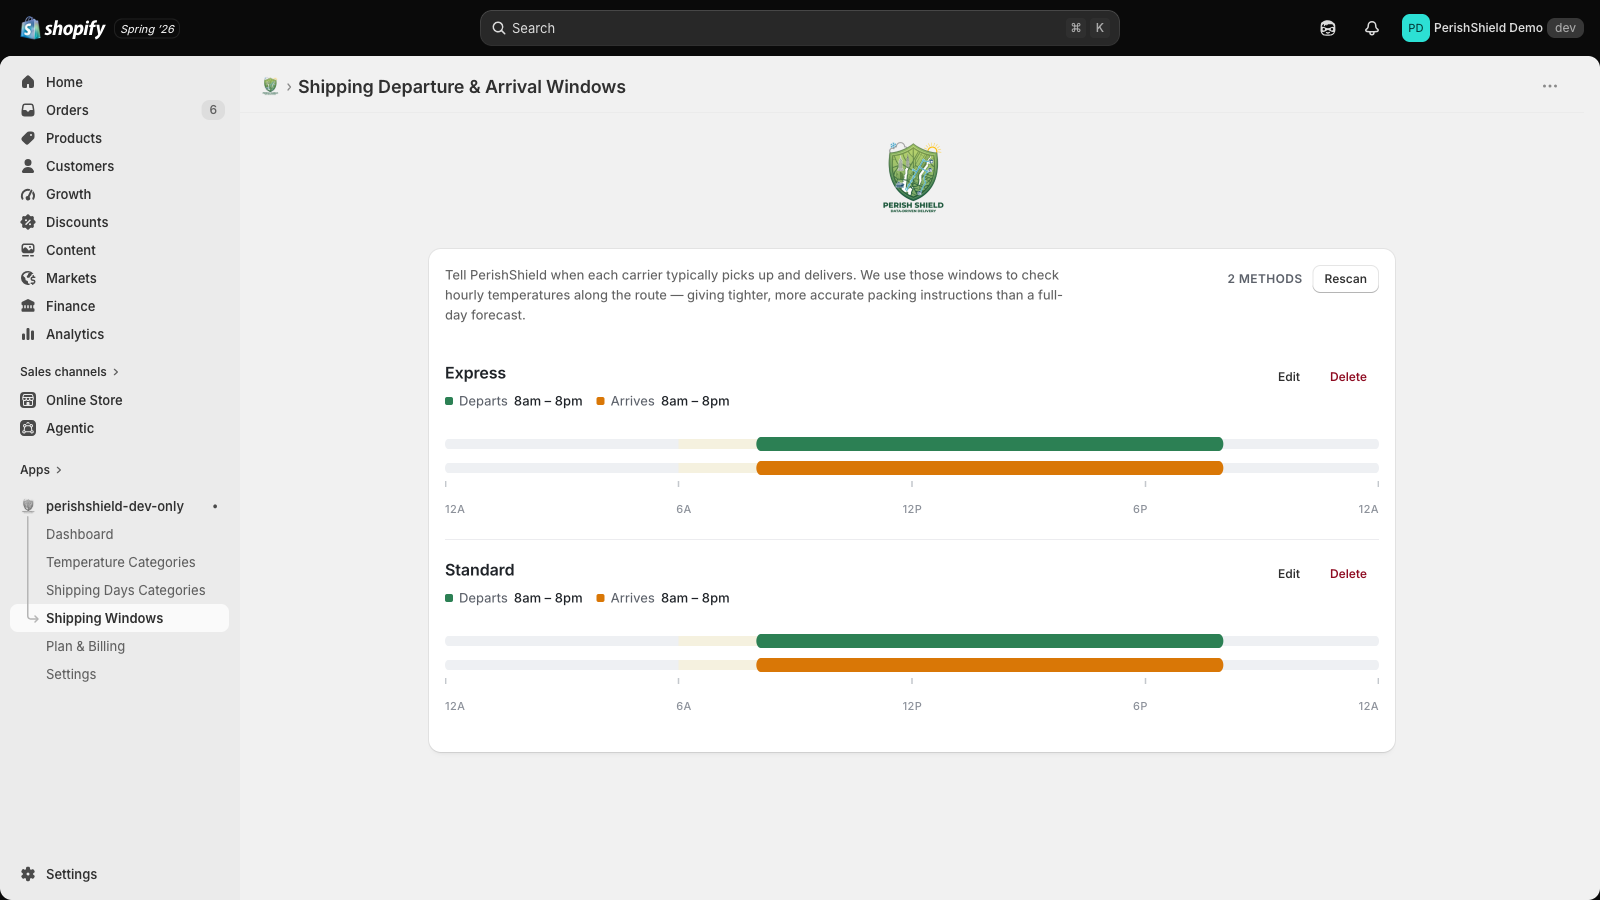Click the Standard Arrives orange swatch
Image resolution: width=1600 pixels, height=900 pixels.
(x=601, y=598)
